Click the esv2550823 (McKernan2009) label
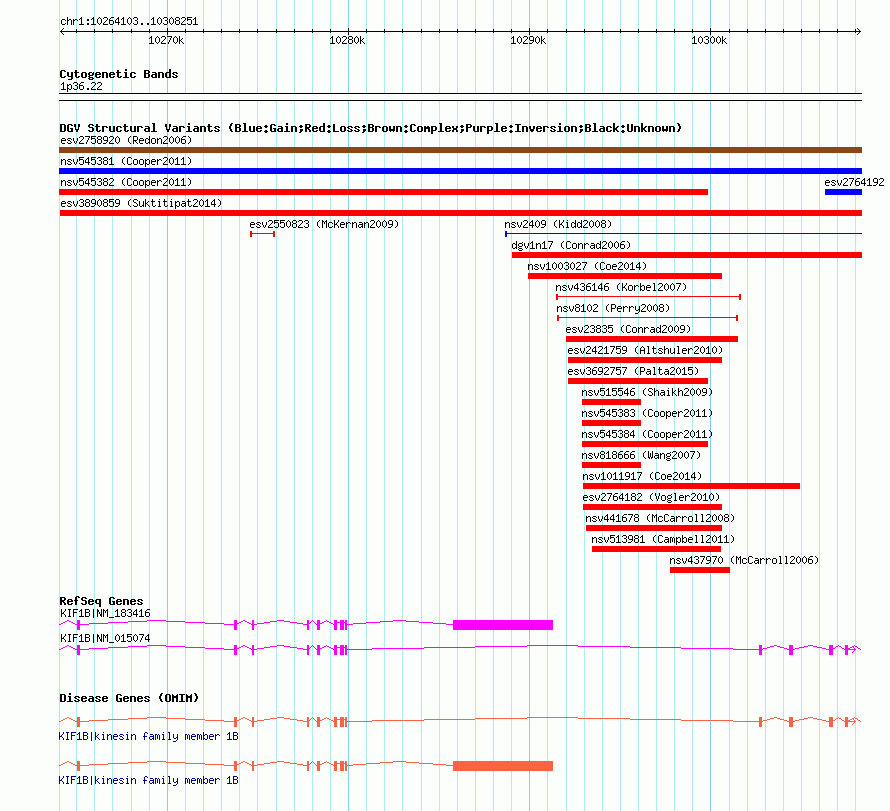Viewport: 890px width, 811px height. 324,224
